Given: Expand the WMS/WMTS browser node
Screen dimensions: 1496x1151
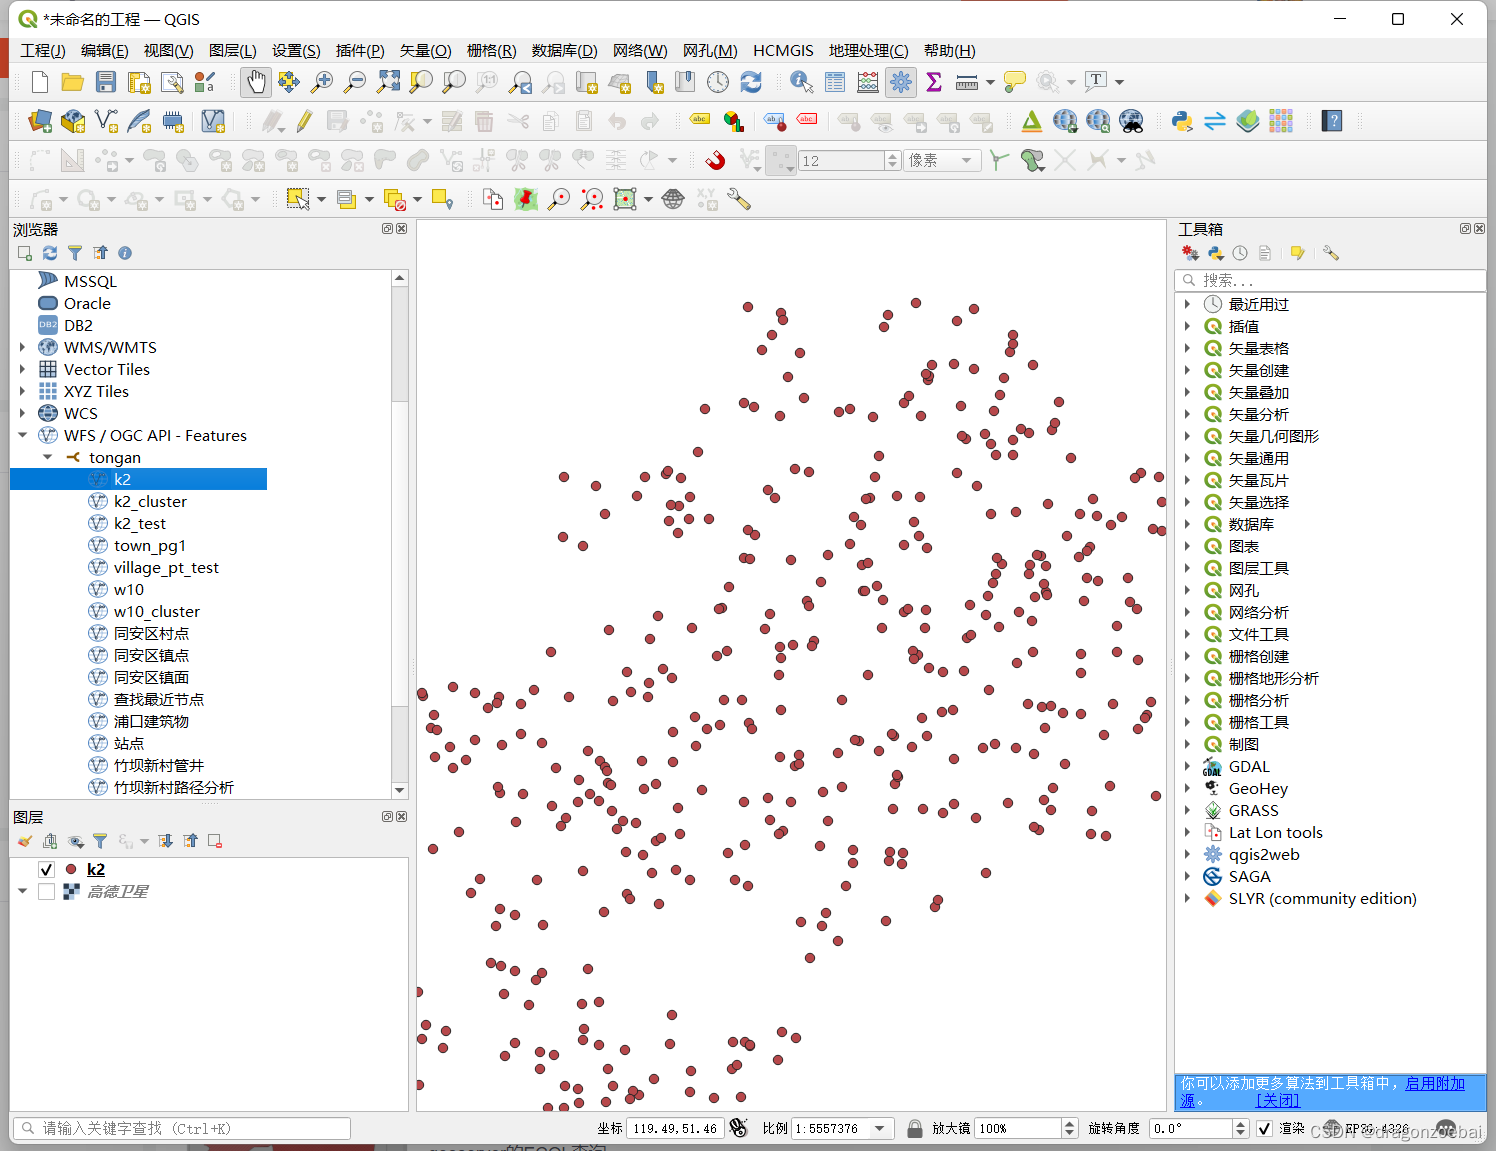Looking at the screenshot, I should point(22,347).
